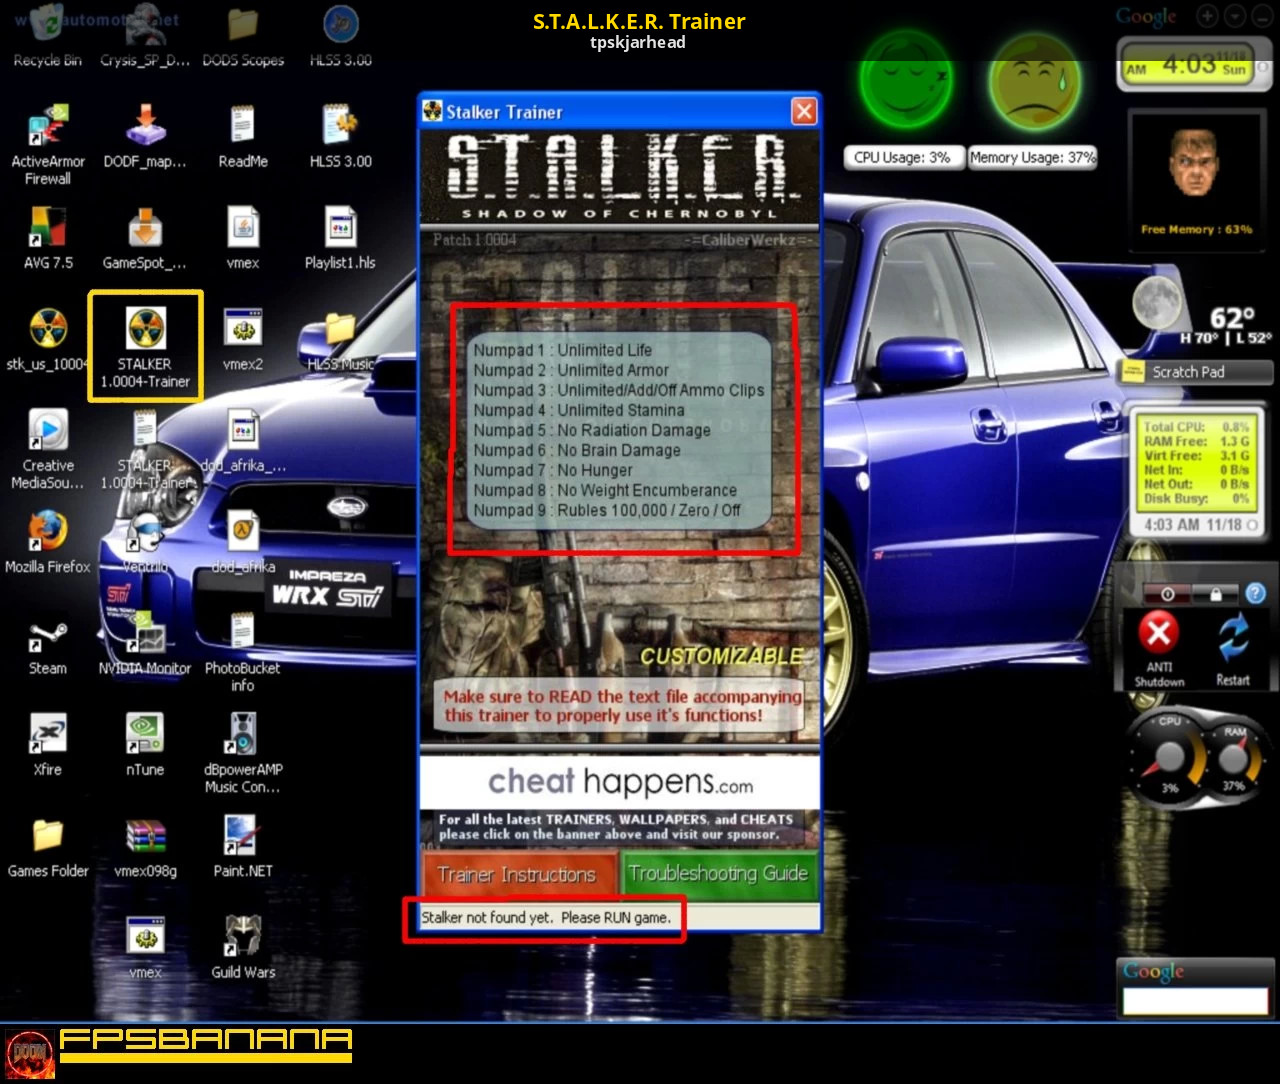Click the 'Numpad 1 : Unlimited Life' line
The image size is (1280, 1084).
point(563,350)
